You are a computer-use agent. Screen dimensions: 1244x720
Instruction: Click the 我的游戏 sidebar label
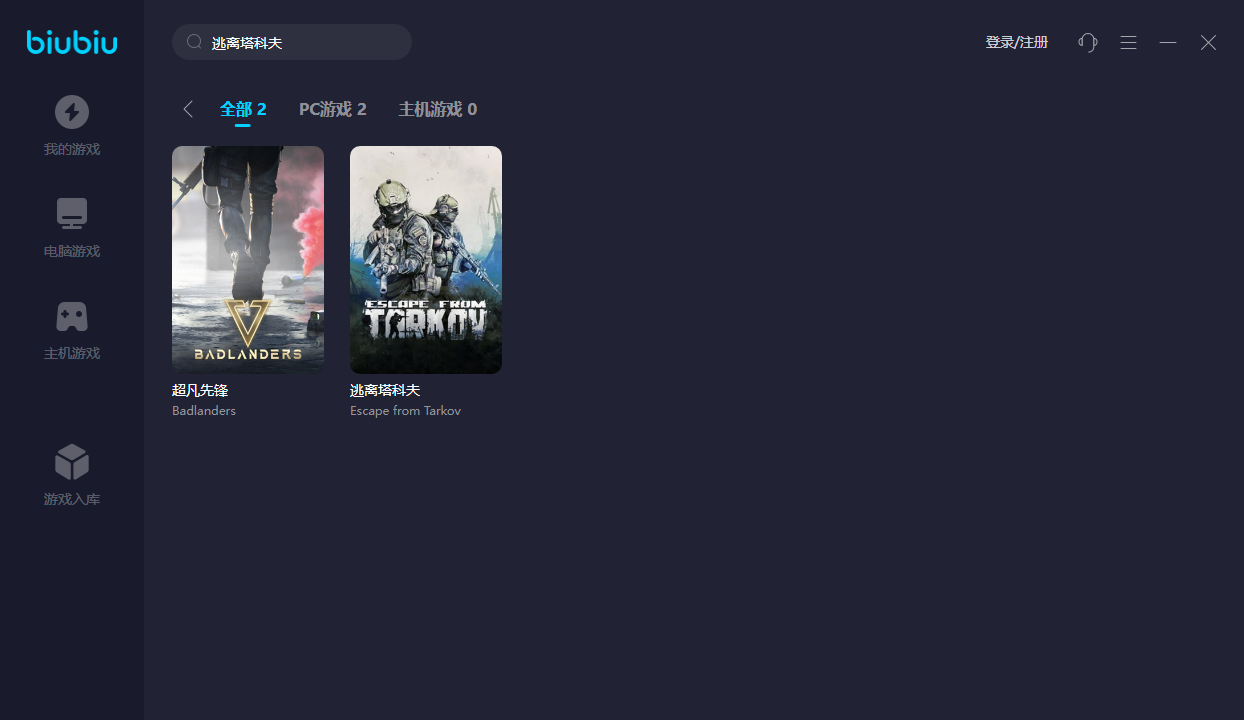(x=72, y=149)
